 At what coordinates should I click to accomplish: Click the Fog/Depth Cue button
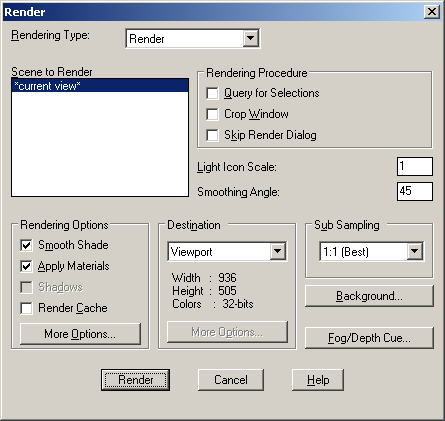tap(369, 338)
